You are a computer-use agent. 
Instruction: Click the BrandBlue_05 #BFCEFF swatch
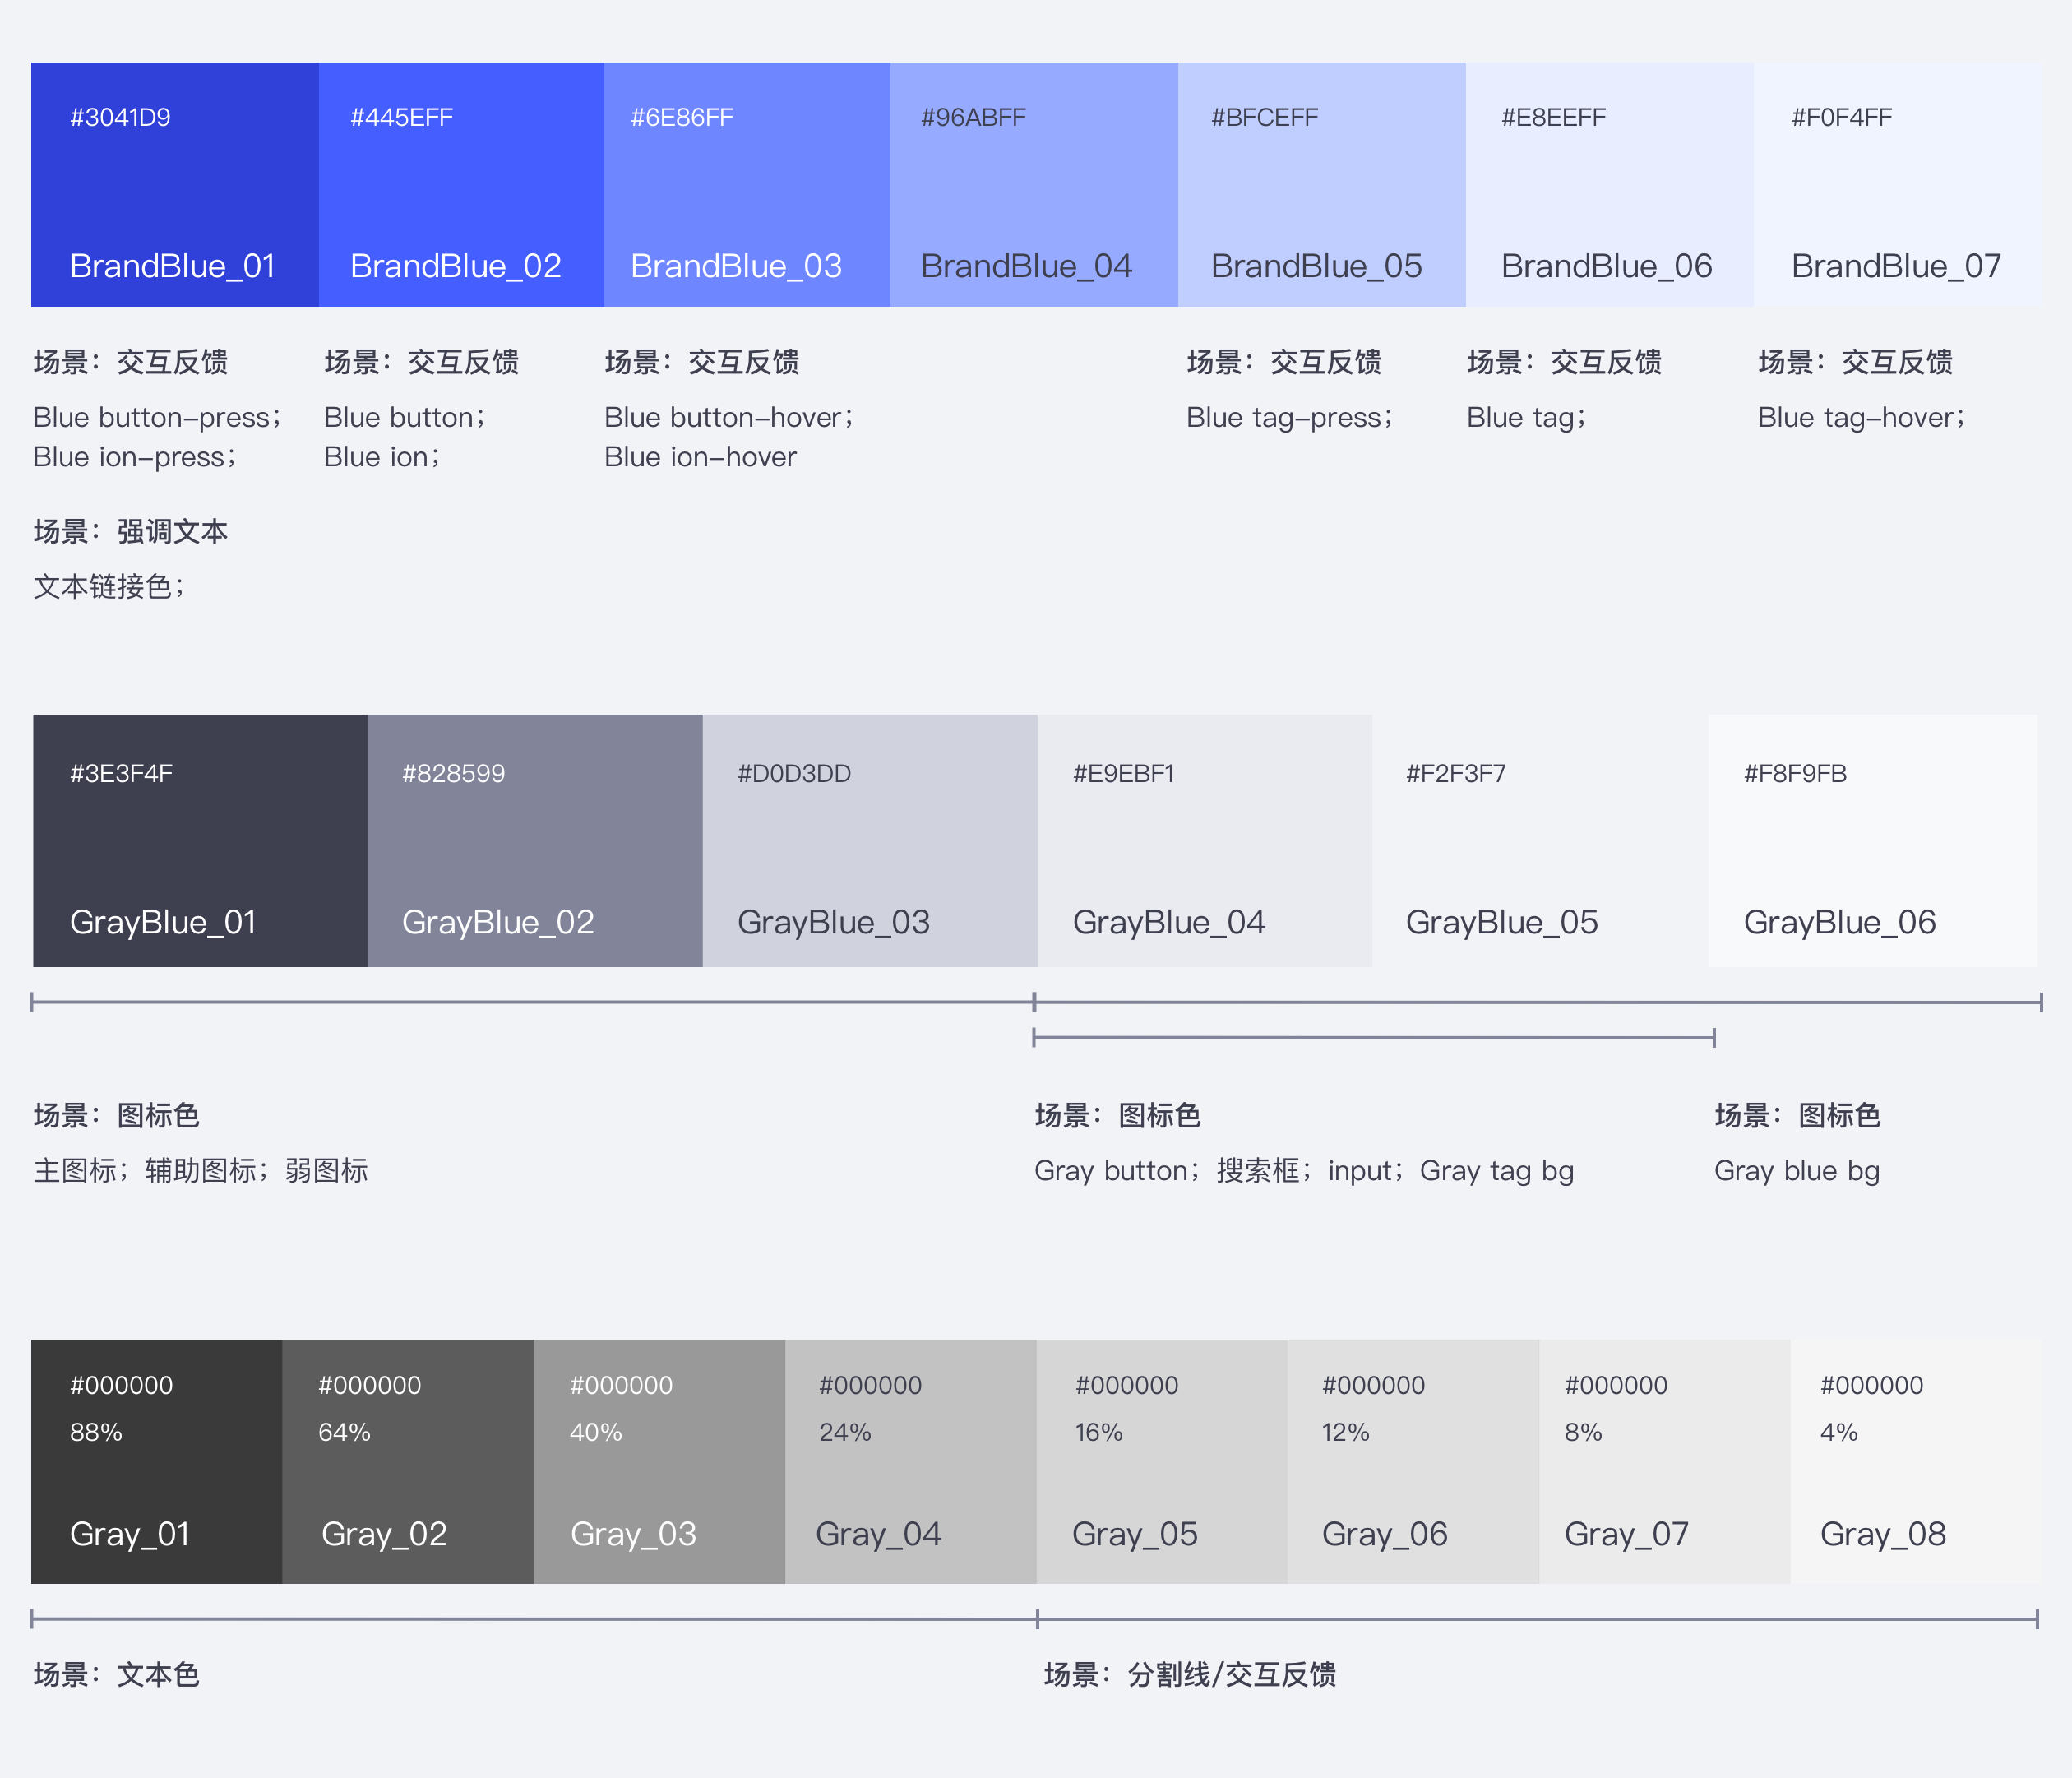coord(1322,185)
